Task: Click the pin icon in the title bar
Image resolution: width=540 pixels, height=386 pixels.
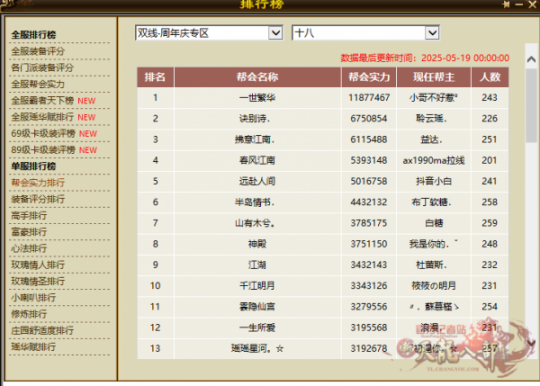Action: point(506,4)
